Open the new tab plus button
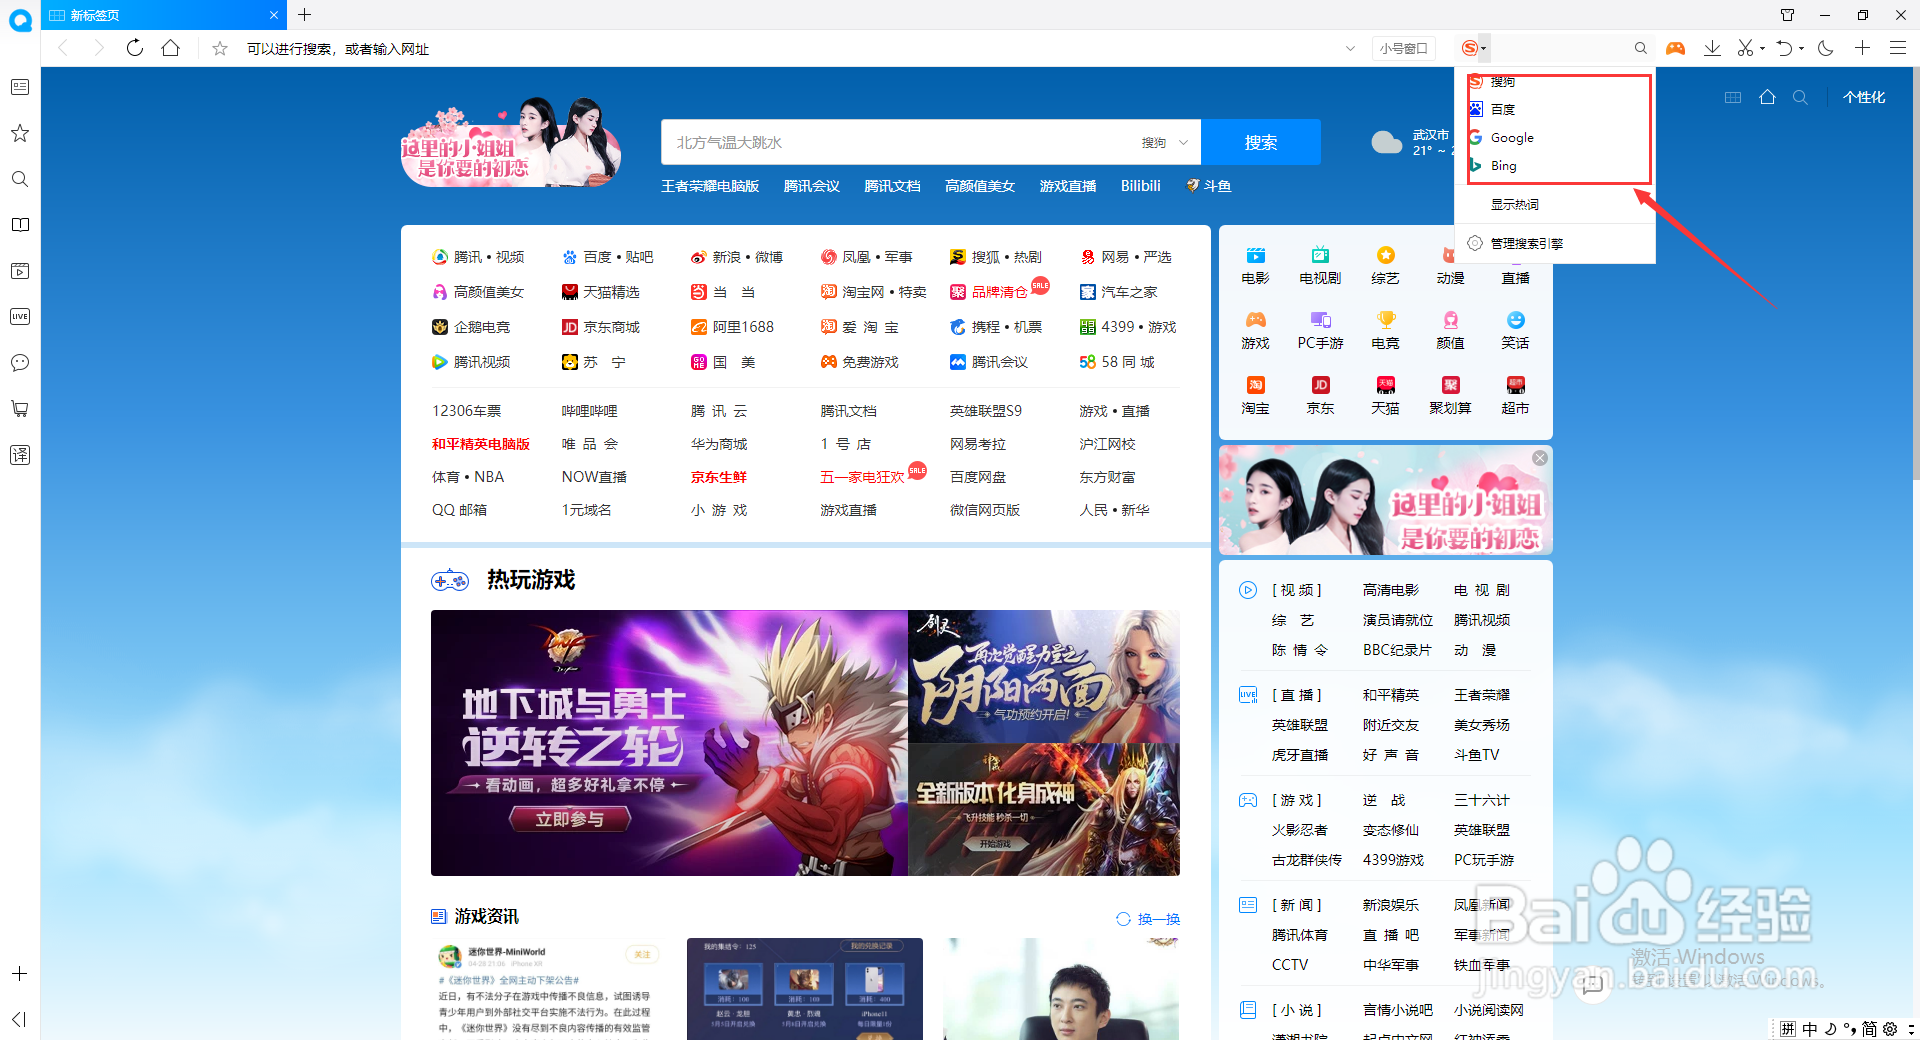The width and height of the screenshot is (1920, 1040). click(305, 15)
